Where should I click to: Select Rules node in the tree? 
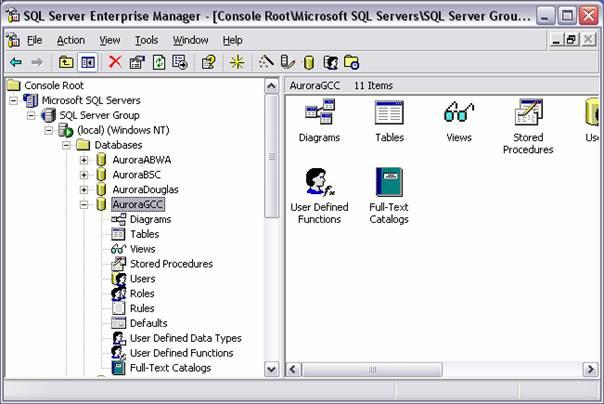pos(142,308)
